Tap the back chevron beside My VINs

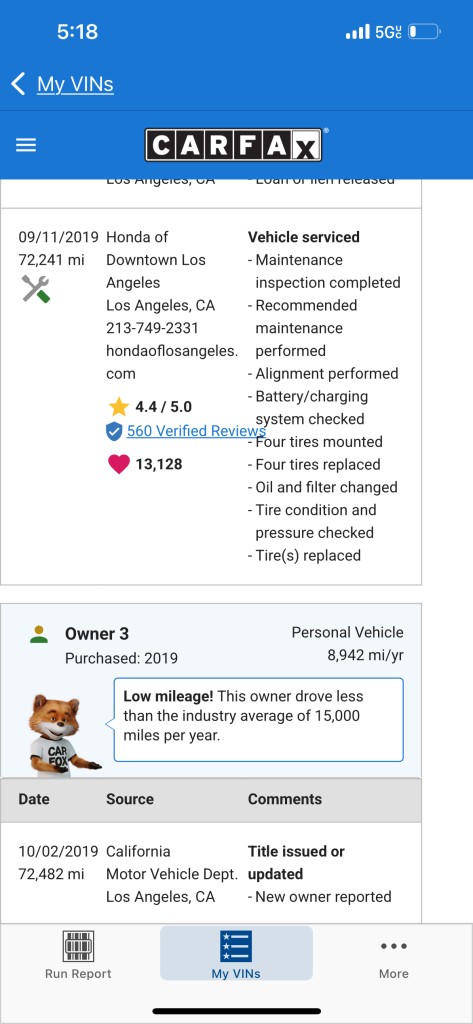(18, 84)
